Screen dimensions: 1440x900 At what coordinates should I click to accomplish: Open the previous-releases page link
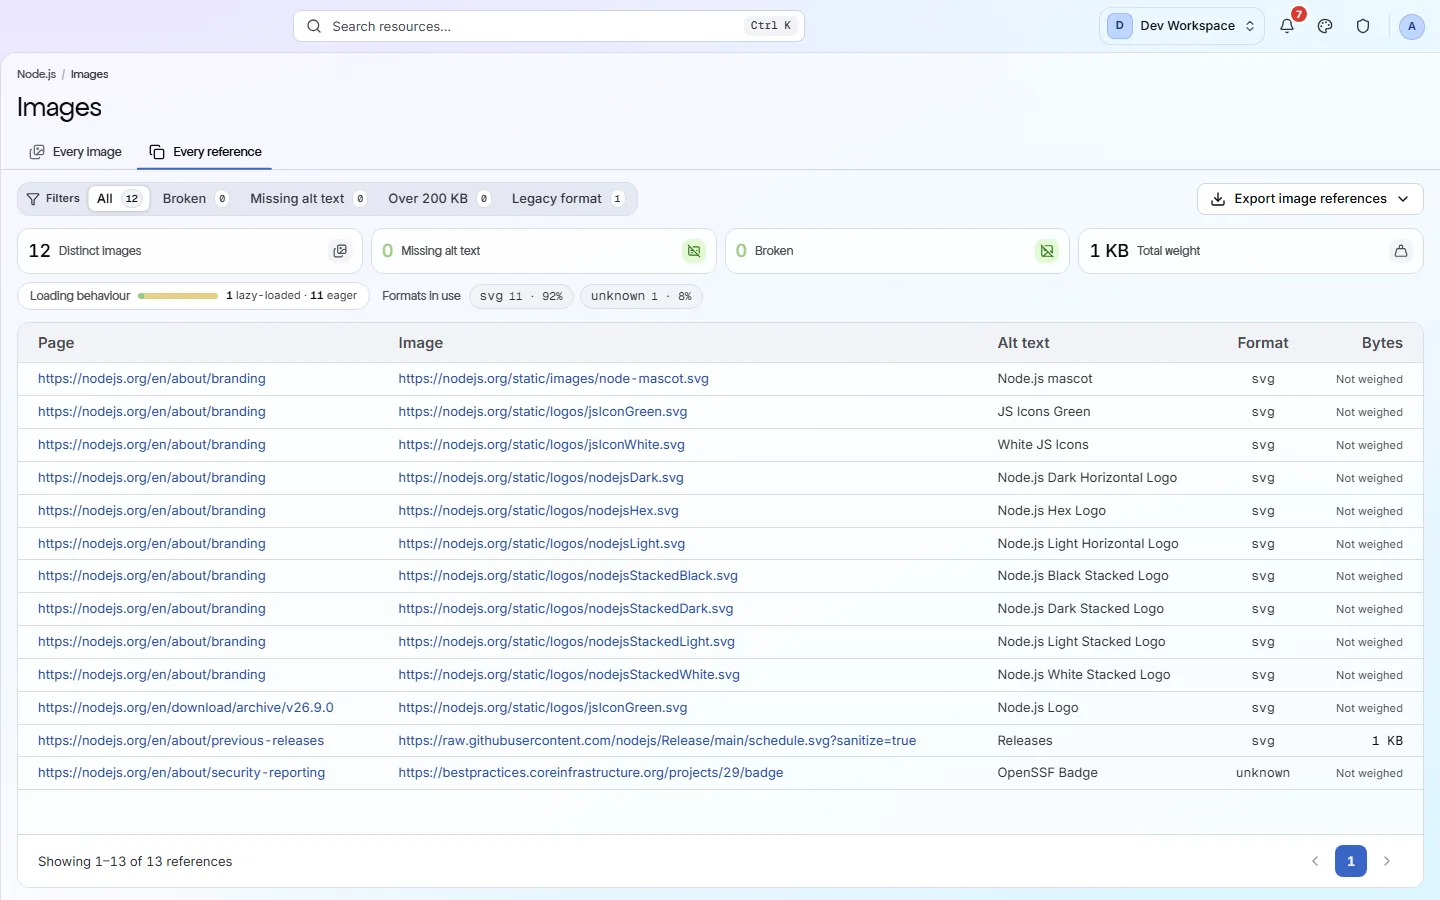tap(181, 741)
